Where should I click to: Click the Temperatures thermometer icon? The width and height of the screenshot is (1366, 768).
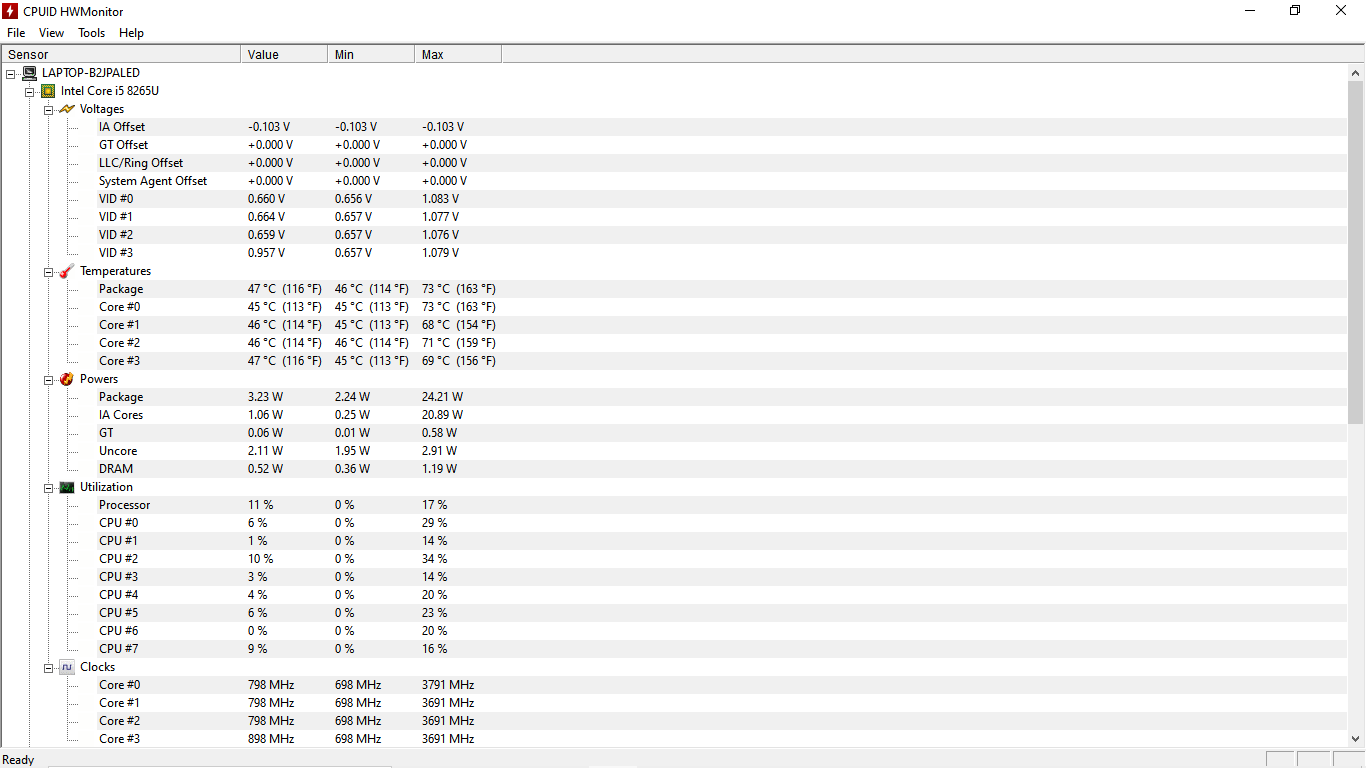(x=67, y=271)
